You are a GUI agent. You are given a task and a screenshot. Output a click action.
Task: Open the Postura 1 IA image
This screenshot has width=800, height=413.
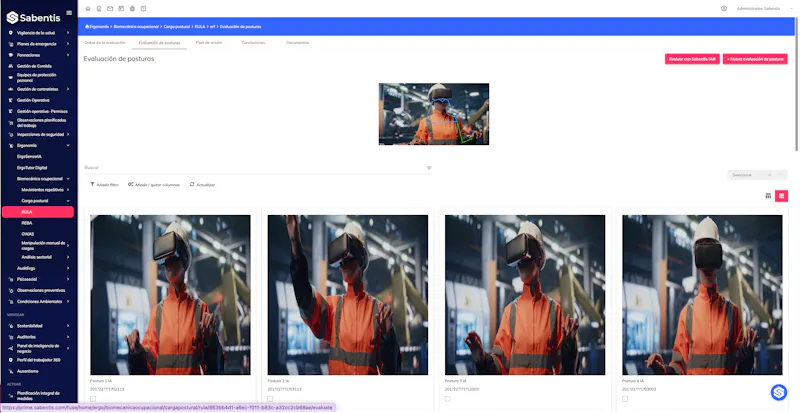tap(170, 295)
